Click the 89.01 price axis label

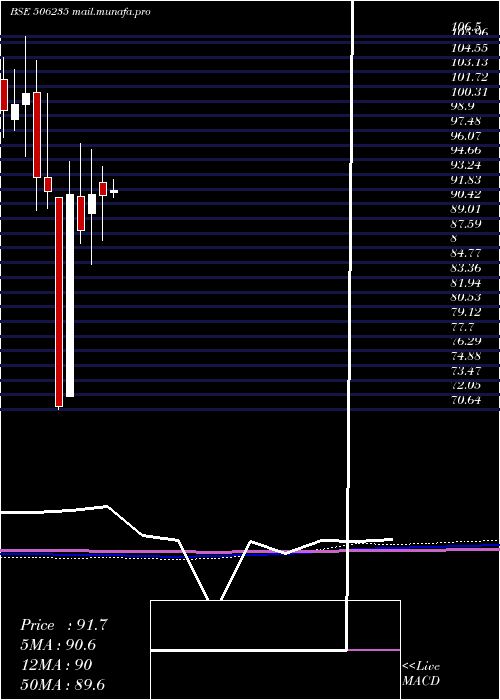click(467, 209)
